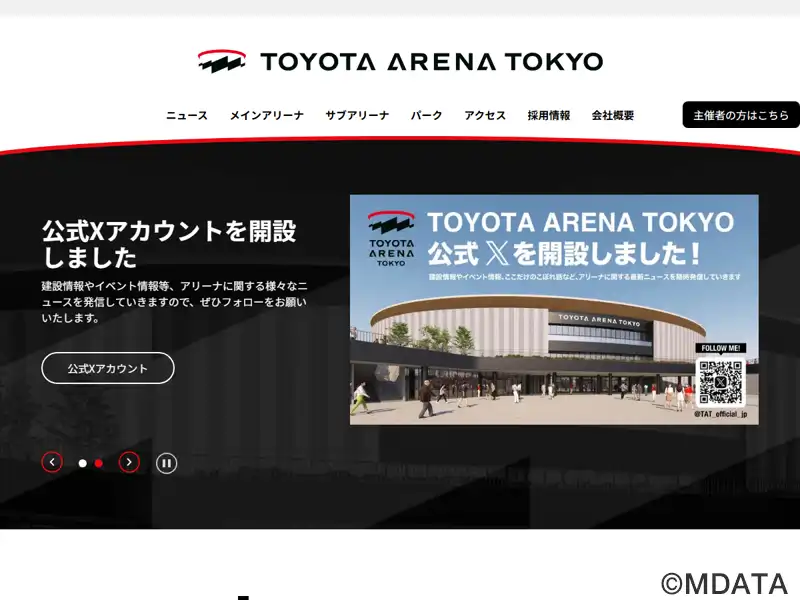Click the 主催者の方はこちら button
The height and width of the screenshot is (600, 800).
click(741, 115)
